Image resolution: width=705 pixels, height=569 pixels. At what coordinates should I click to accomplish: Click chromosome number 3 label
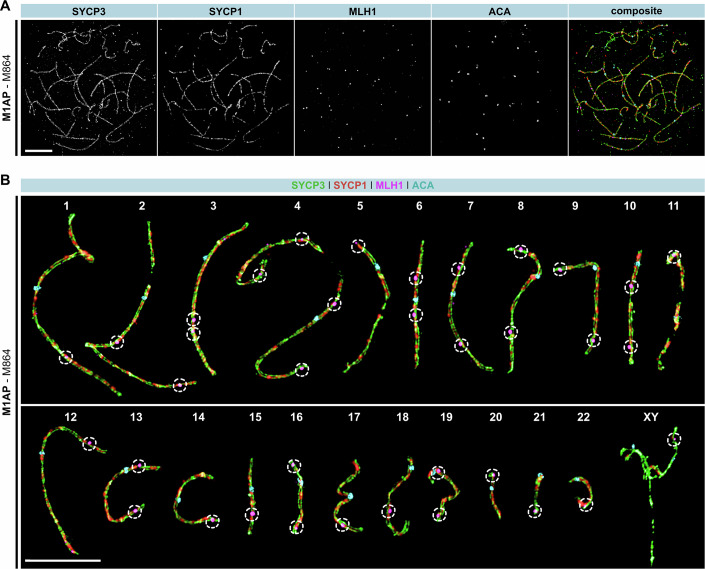point(213,206)
